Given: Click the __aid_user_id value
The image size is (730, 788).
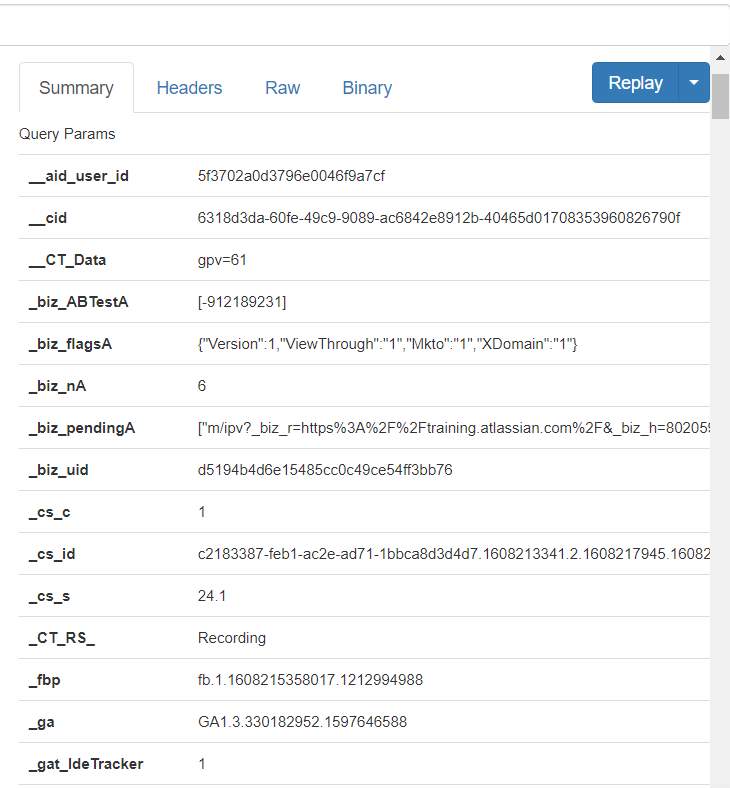Looking at the screenshot, I should tap(291, 176).
